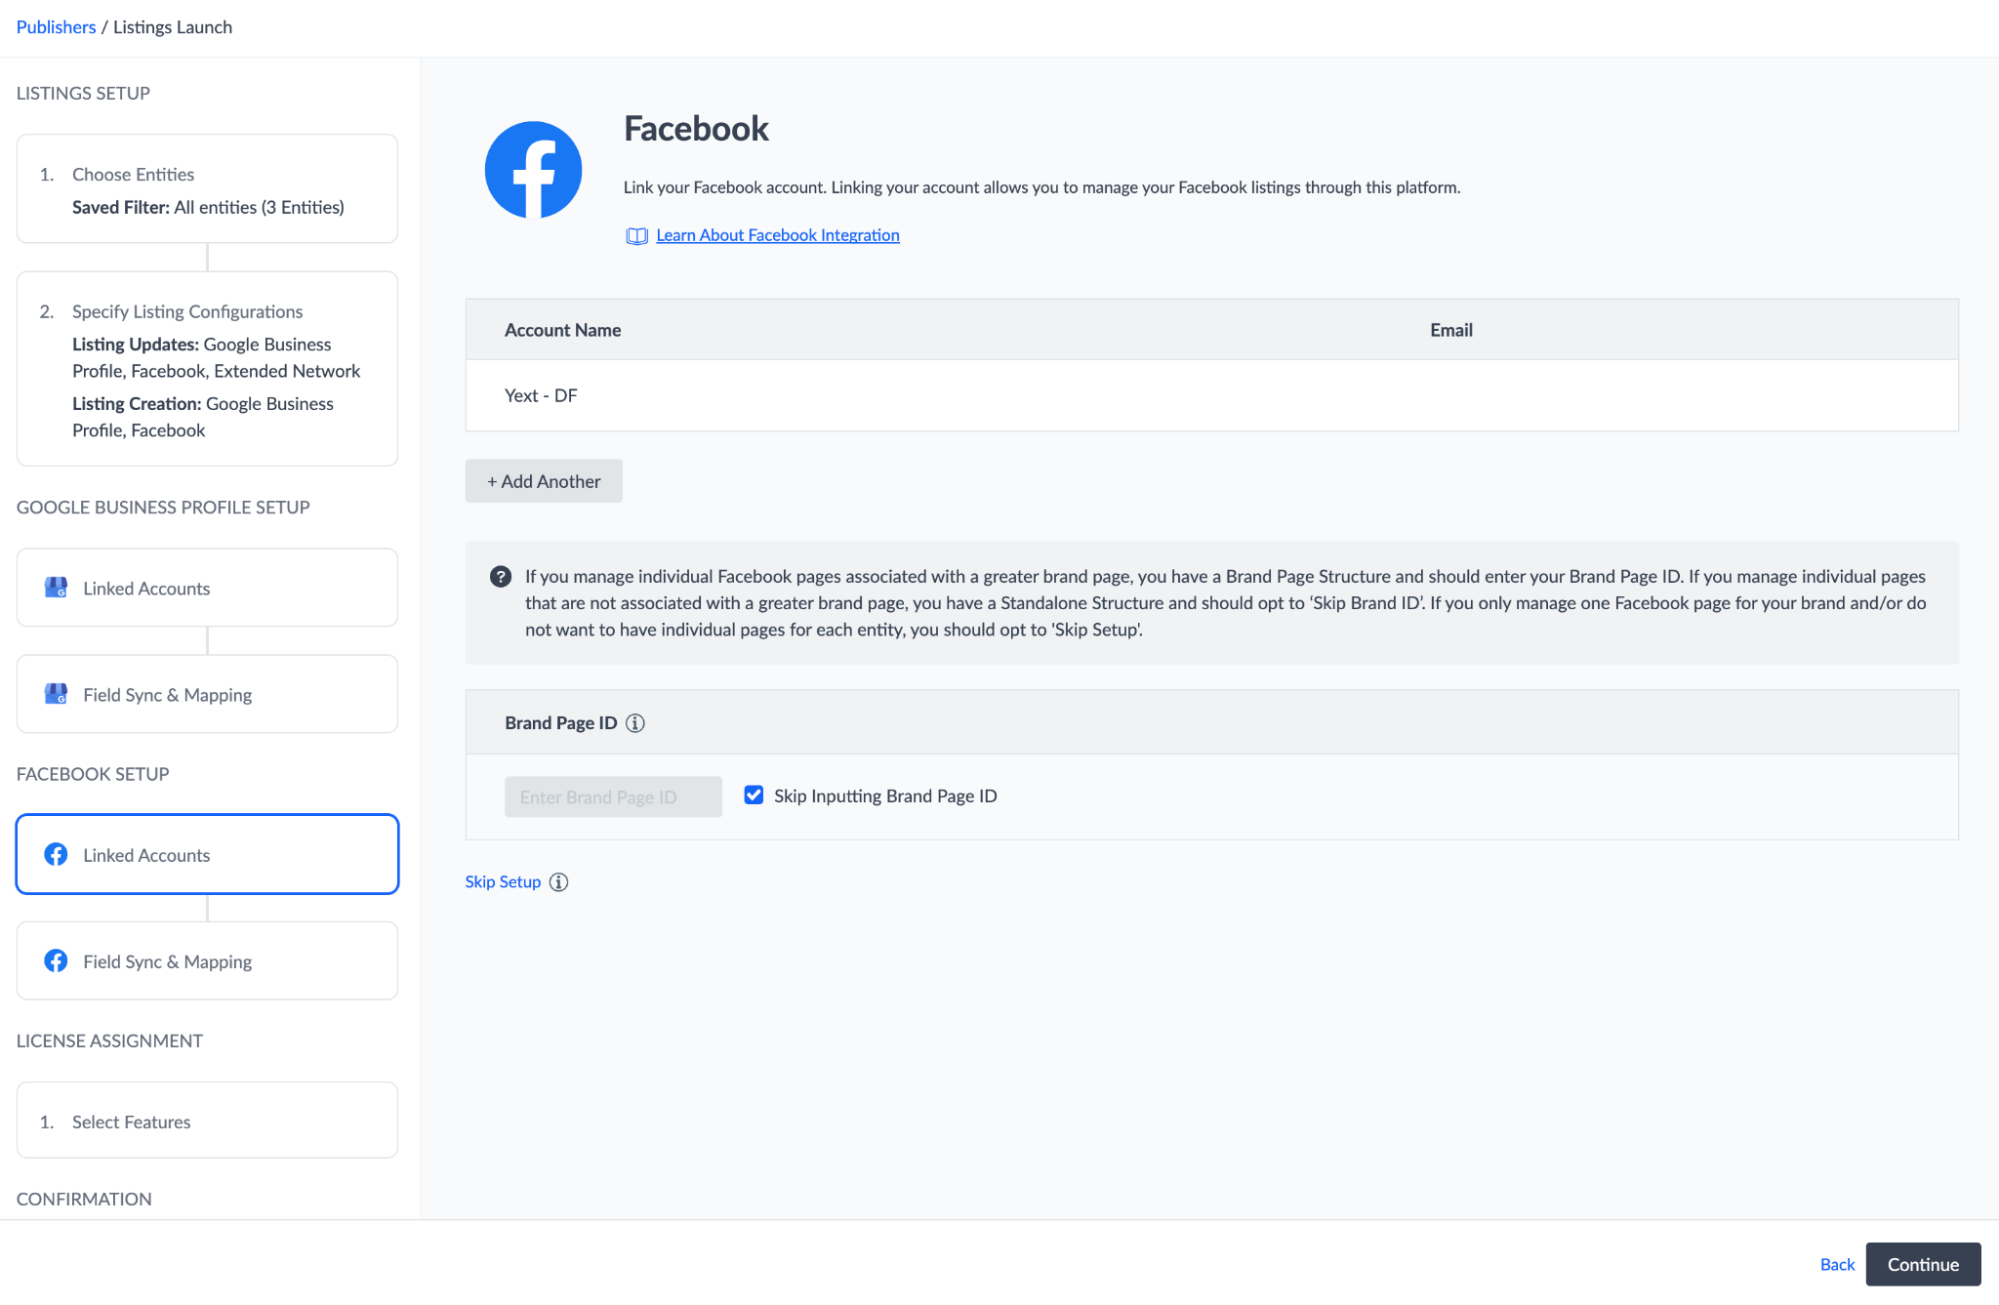1999x1305 pixels.
Task: Click the LICENSE ASSIGNMENT section heading
Action: coord(110,1041)
